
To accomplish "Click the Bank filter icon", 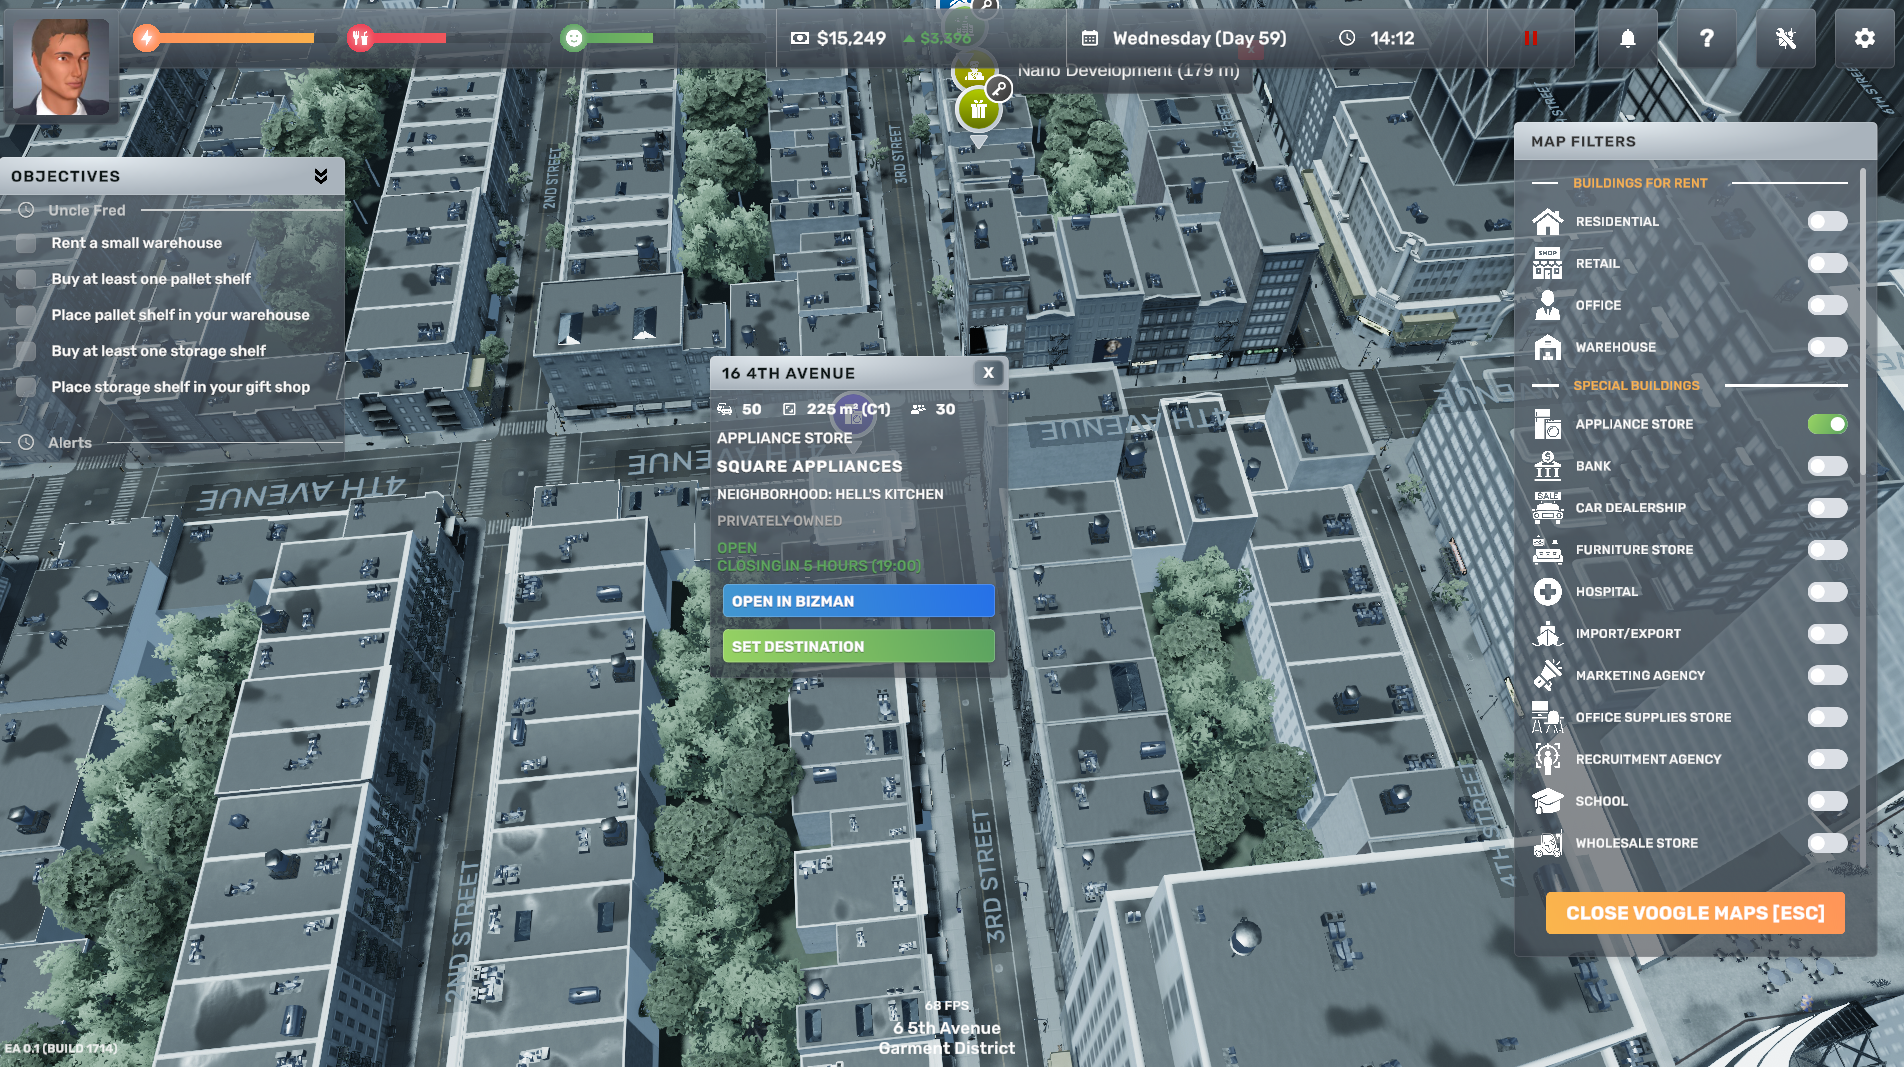I will [x=1547, y=466].
